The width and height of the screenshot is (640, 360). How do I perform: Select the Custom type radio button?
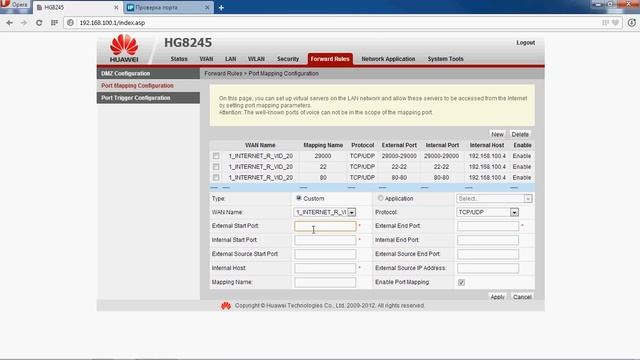click(x=299, y=198)
